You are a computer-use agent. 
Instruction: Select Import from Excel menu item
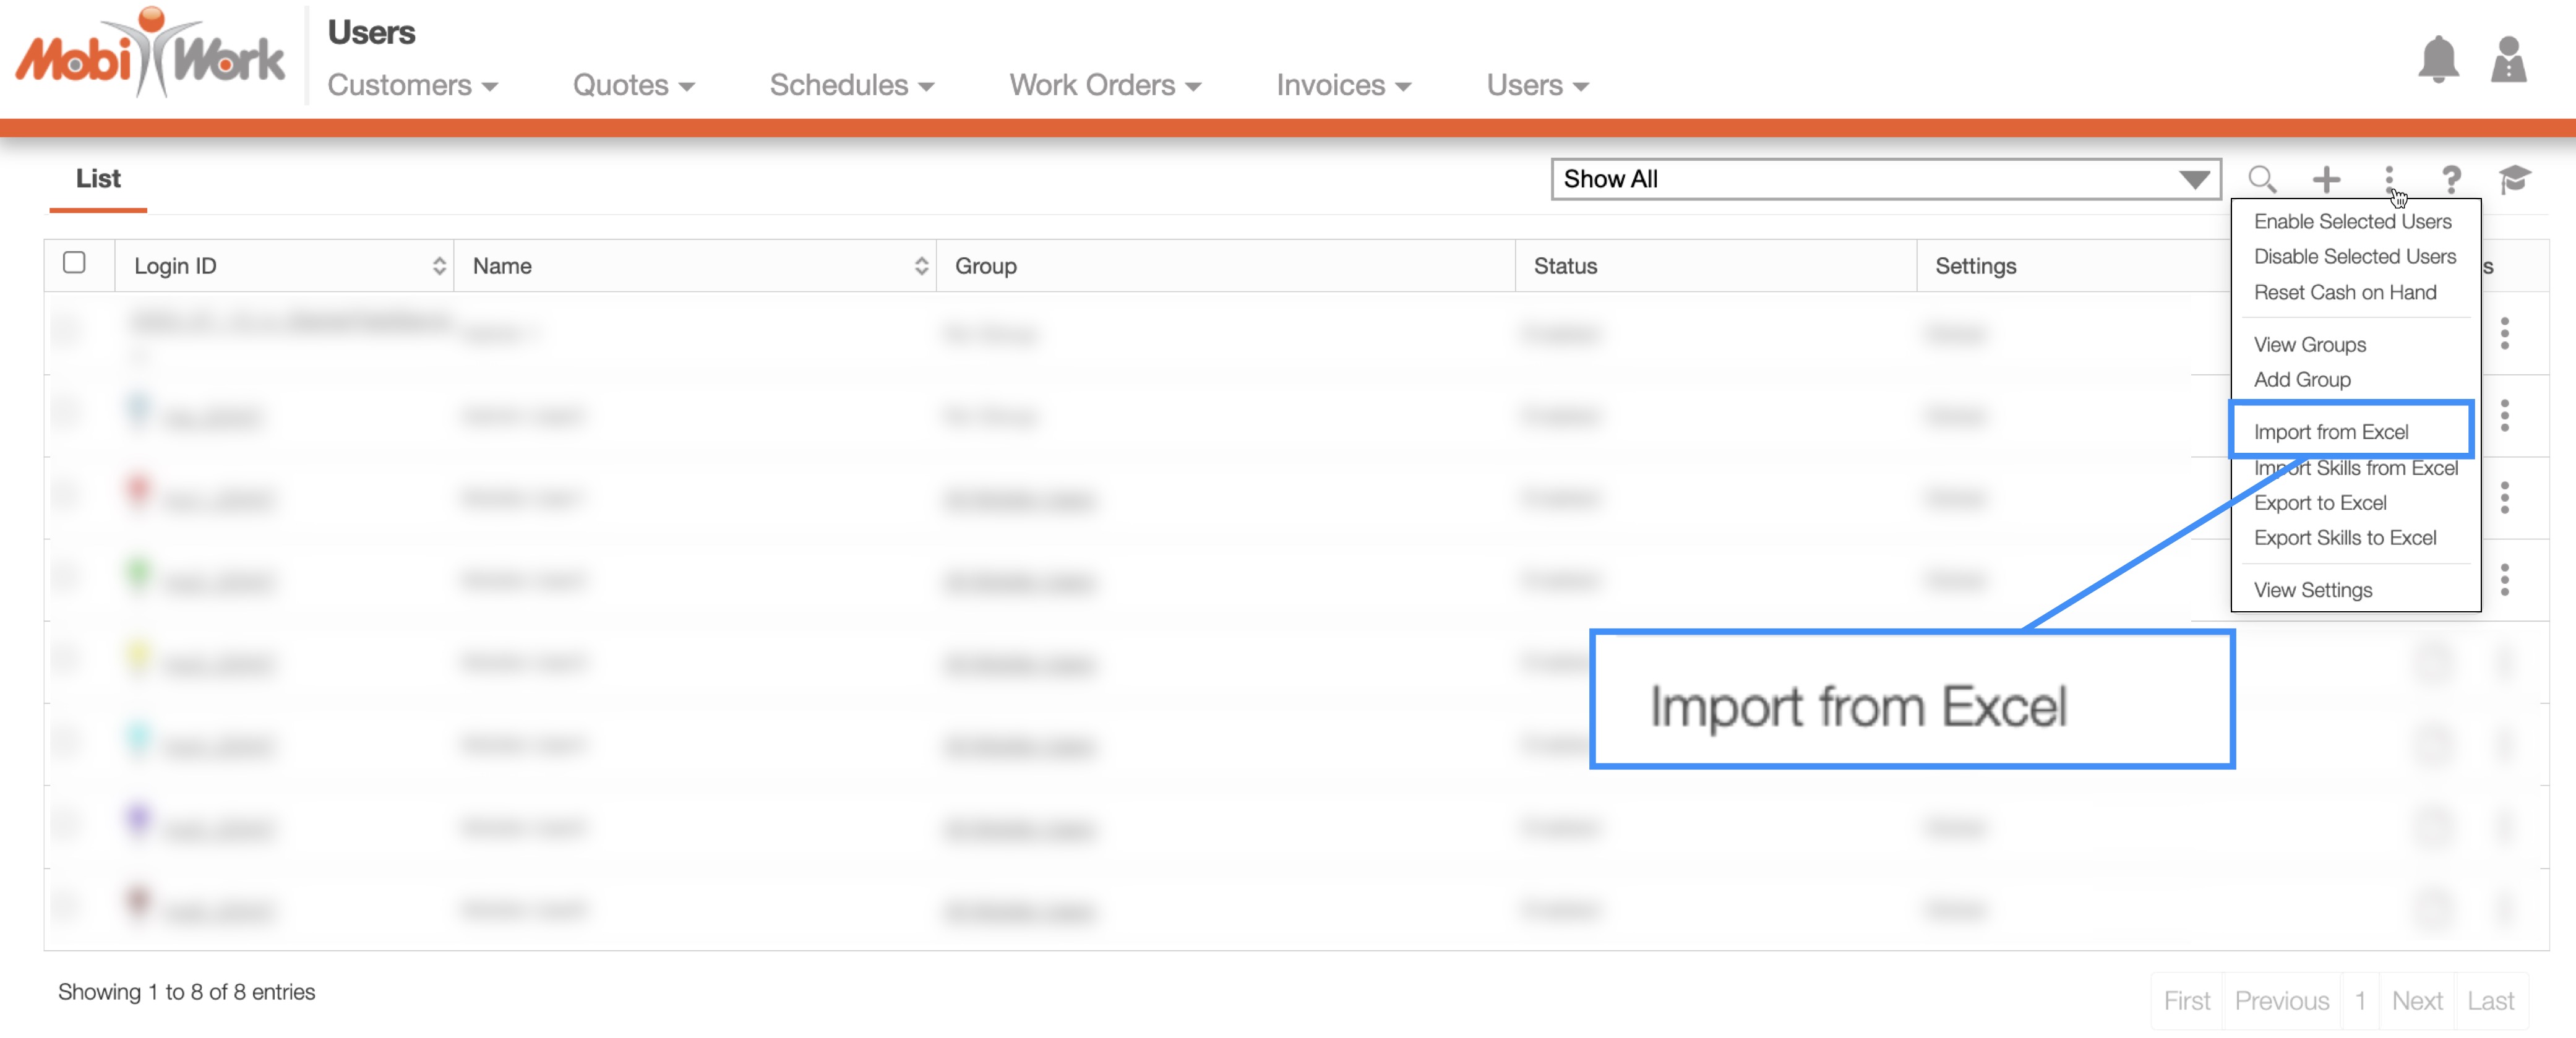[2330, 432]
